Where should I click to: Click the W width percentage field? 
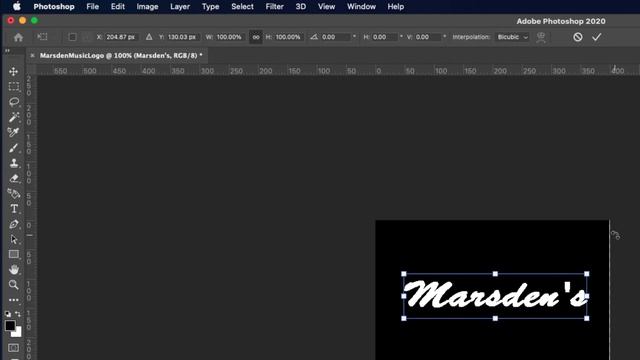(x=229, y=37)
